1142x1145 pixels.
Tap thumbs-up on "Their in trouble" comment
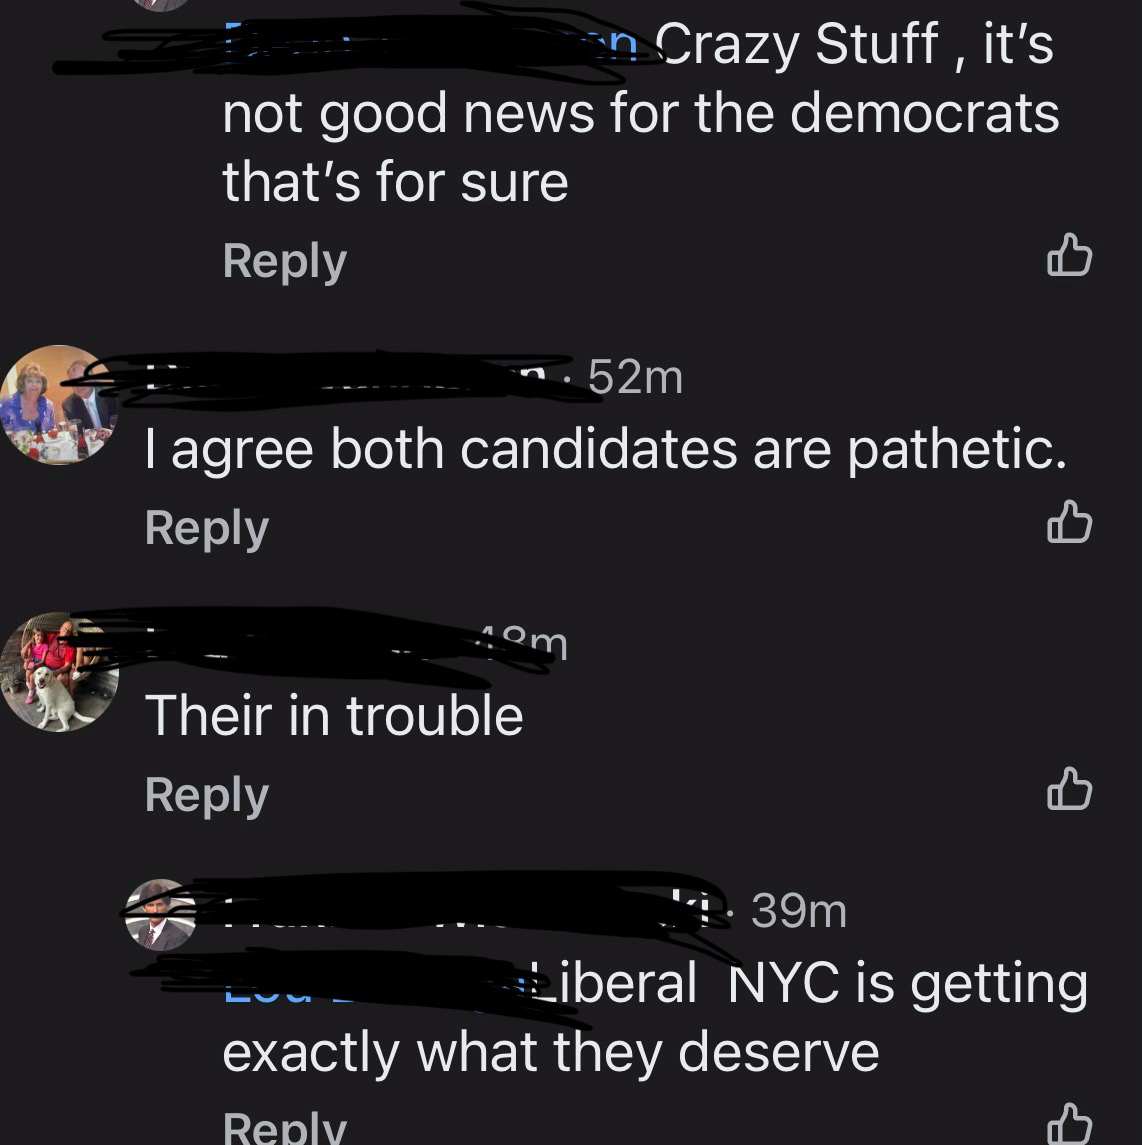(x=1069, y=789)
